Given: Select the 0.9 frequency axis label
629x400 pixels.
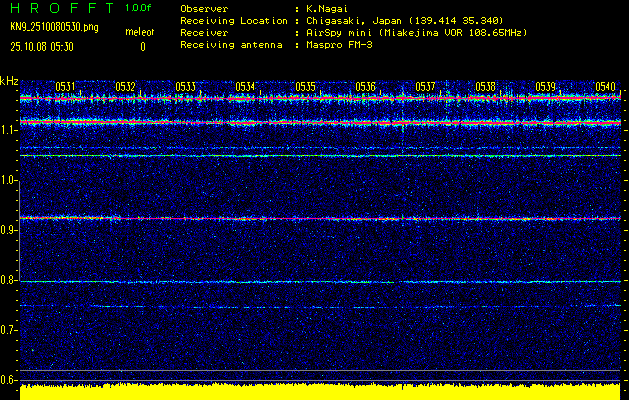Looking at the screenshot, I should point(9,230).
